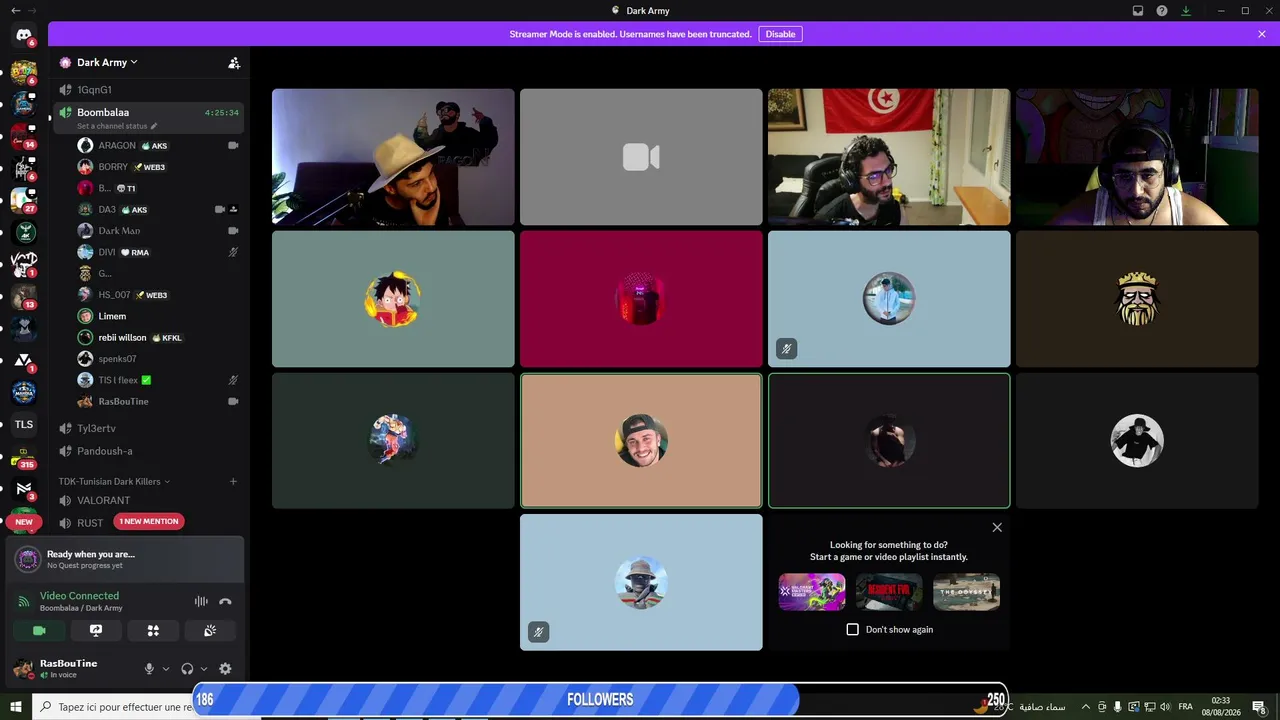Viewport: 1280px width, 720px height.
Task: Focus the video tile with Tunisian flag
Action: pyautogui.click(x=889, y=157)
